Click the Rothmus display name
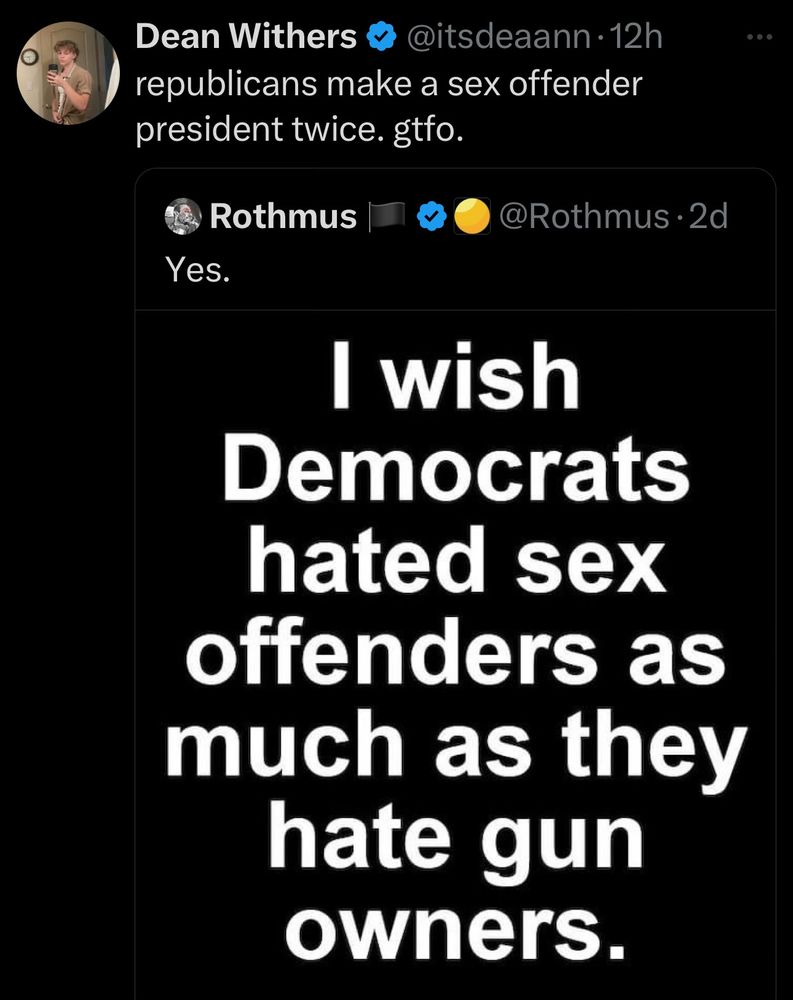Screen dimensions: 793x1000 tap(283, 216)
